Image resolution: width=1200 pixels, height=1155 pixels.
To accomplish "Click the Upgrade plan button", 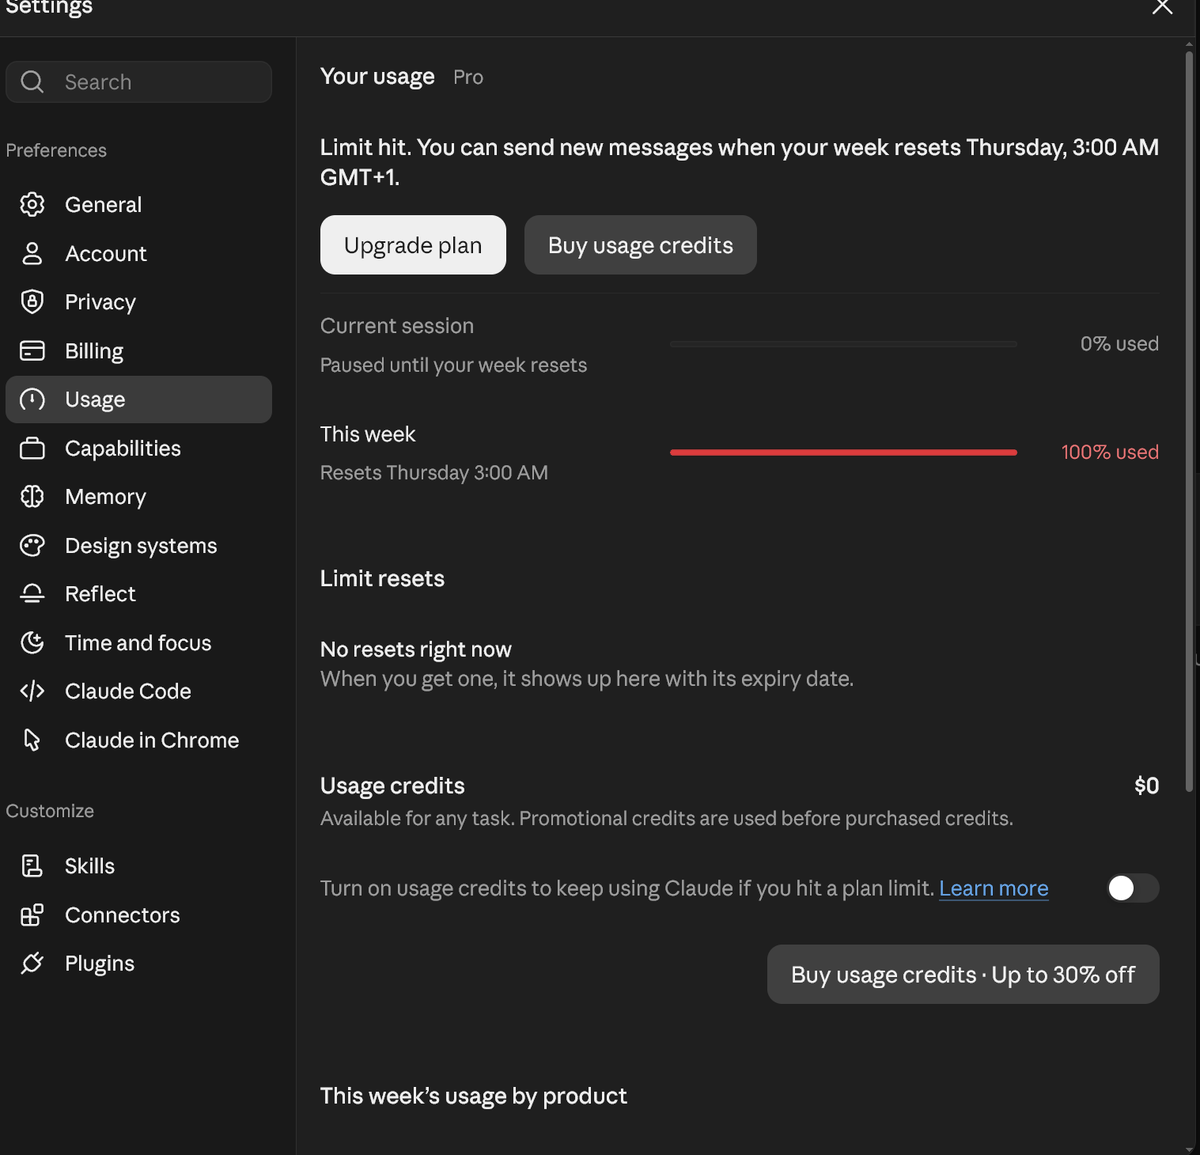I will coord(413,245).
